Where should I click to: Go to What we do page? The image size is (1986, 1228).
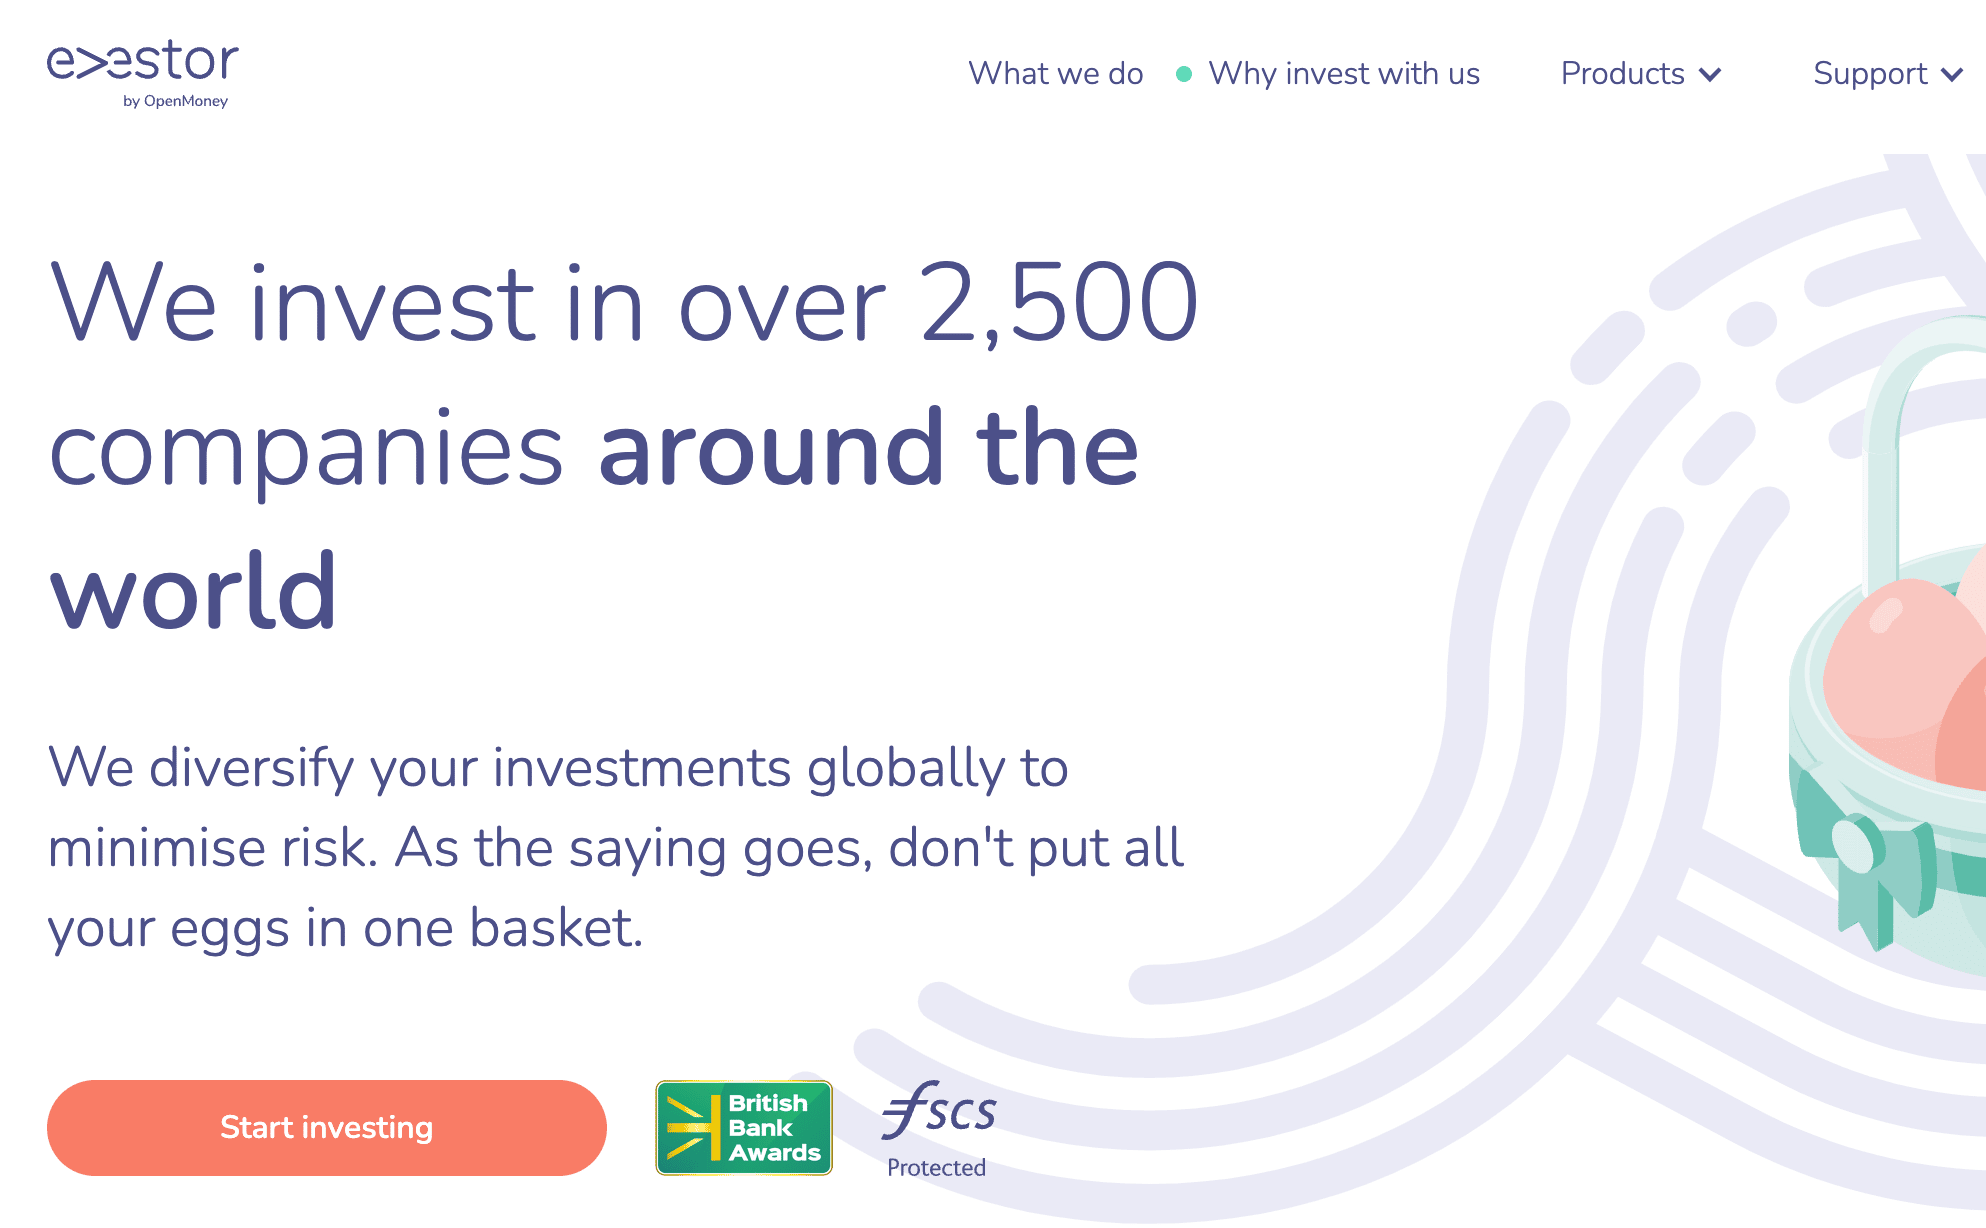1056,74
